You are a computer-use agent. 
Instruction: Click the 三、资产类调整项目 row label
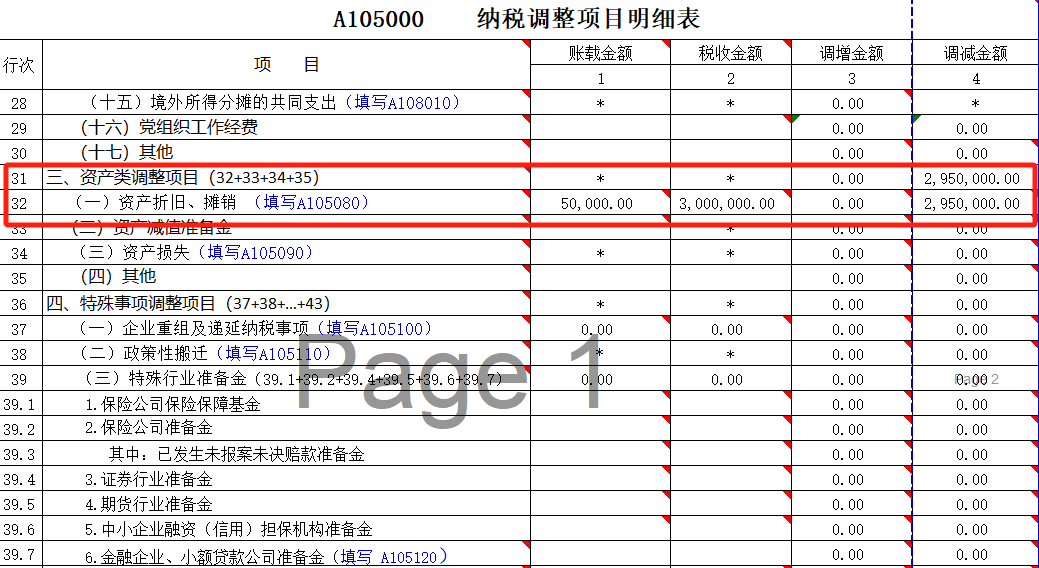coord(182,178)
